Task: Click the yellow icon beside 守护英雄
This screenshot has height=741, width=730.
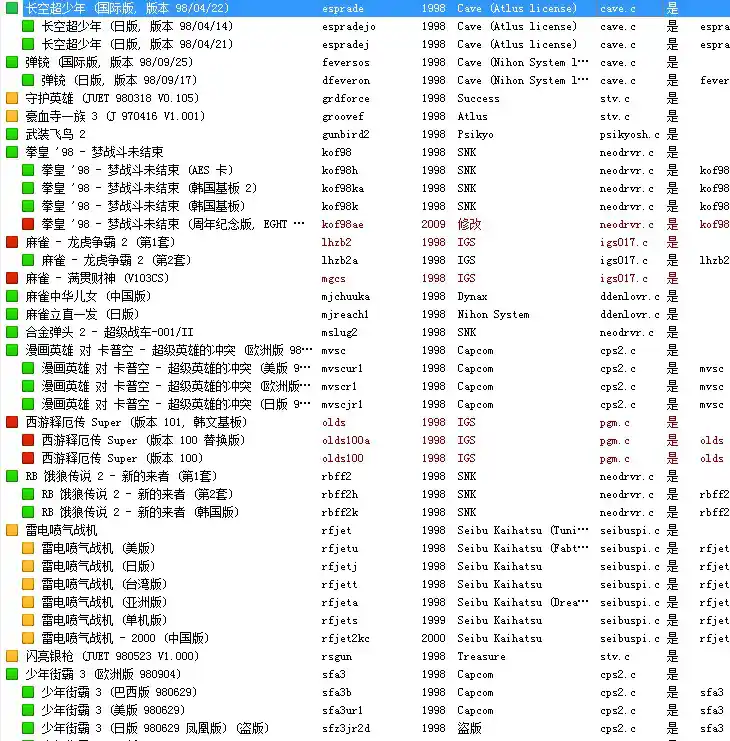Action: pyautogui.click(x=12, y=99)
